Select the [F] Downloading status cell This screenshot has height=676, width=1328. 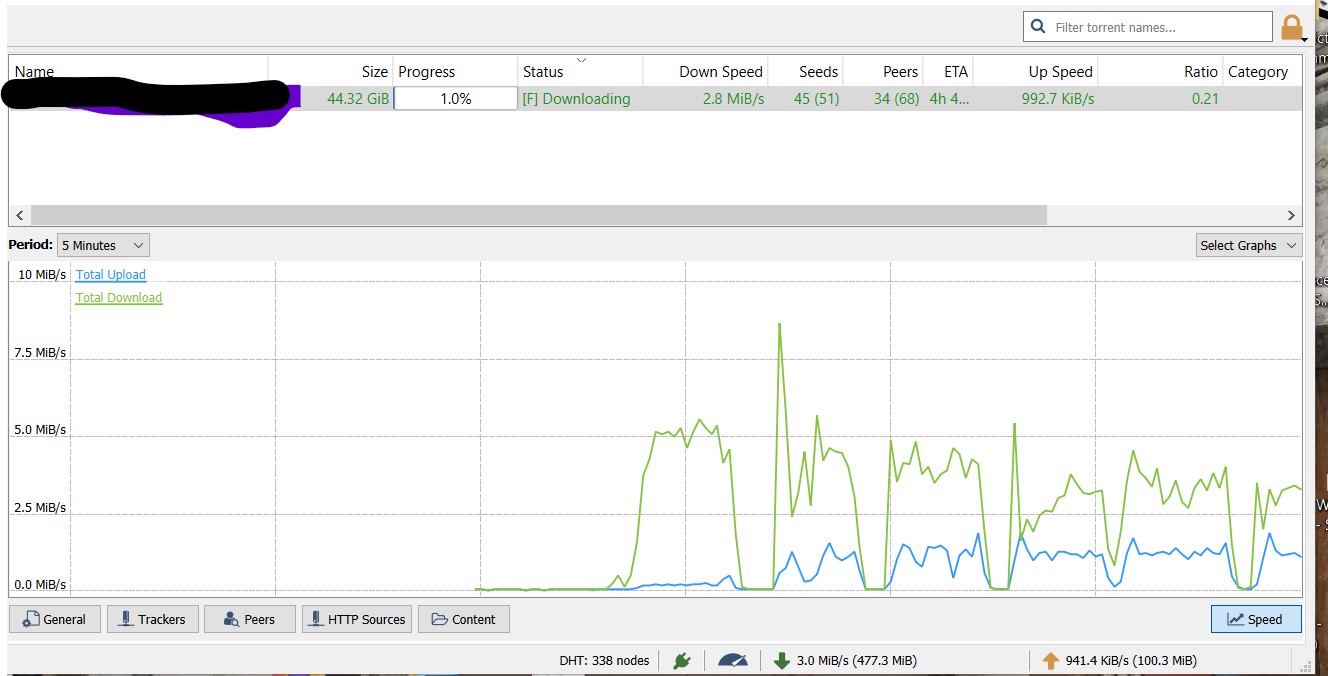(x=576, y=98)
